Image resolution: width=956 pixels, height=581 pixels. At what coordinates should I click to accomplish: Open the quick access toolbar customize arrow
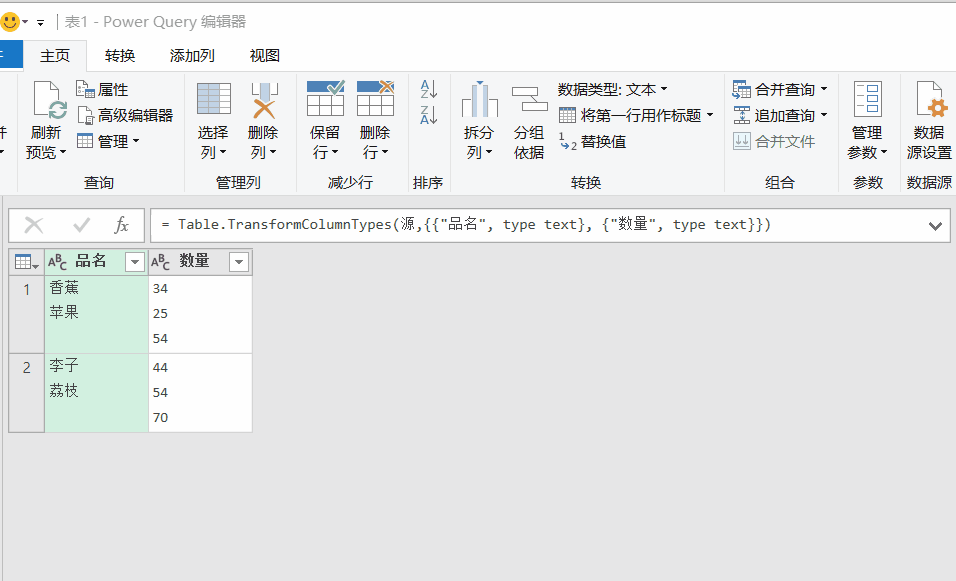[x=40, y=23]
